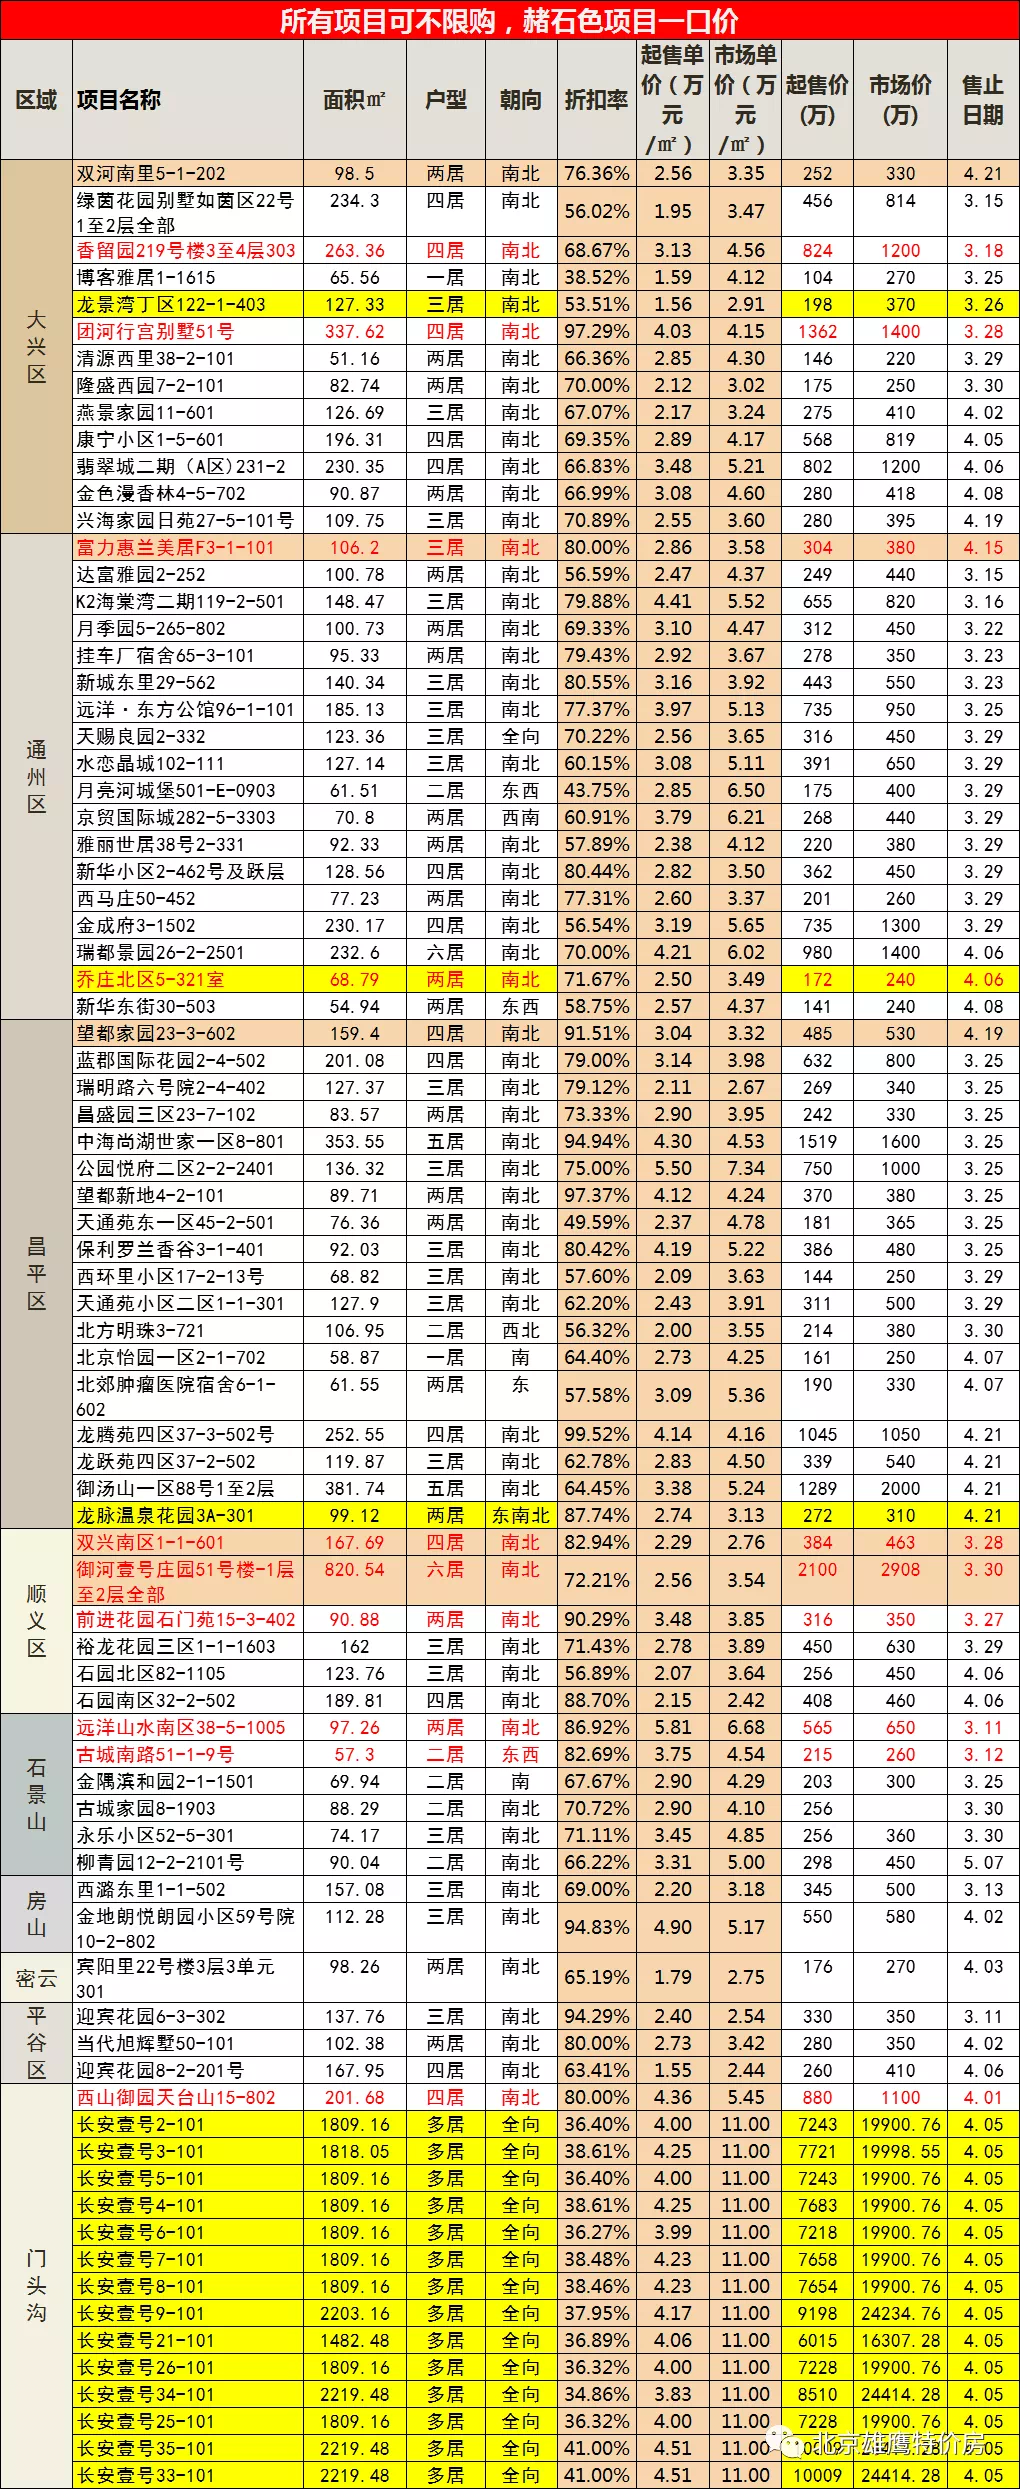Viewport: 1020px width, 2489px height.
Task: Select project 远洋·东方公馆96-1-101
Action: (186, 709)
